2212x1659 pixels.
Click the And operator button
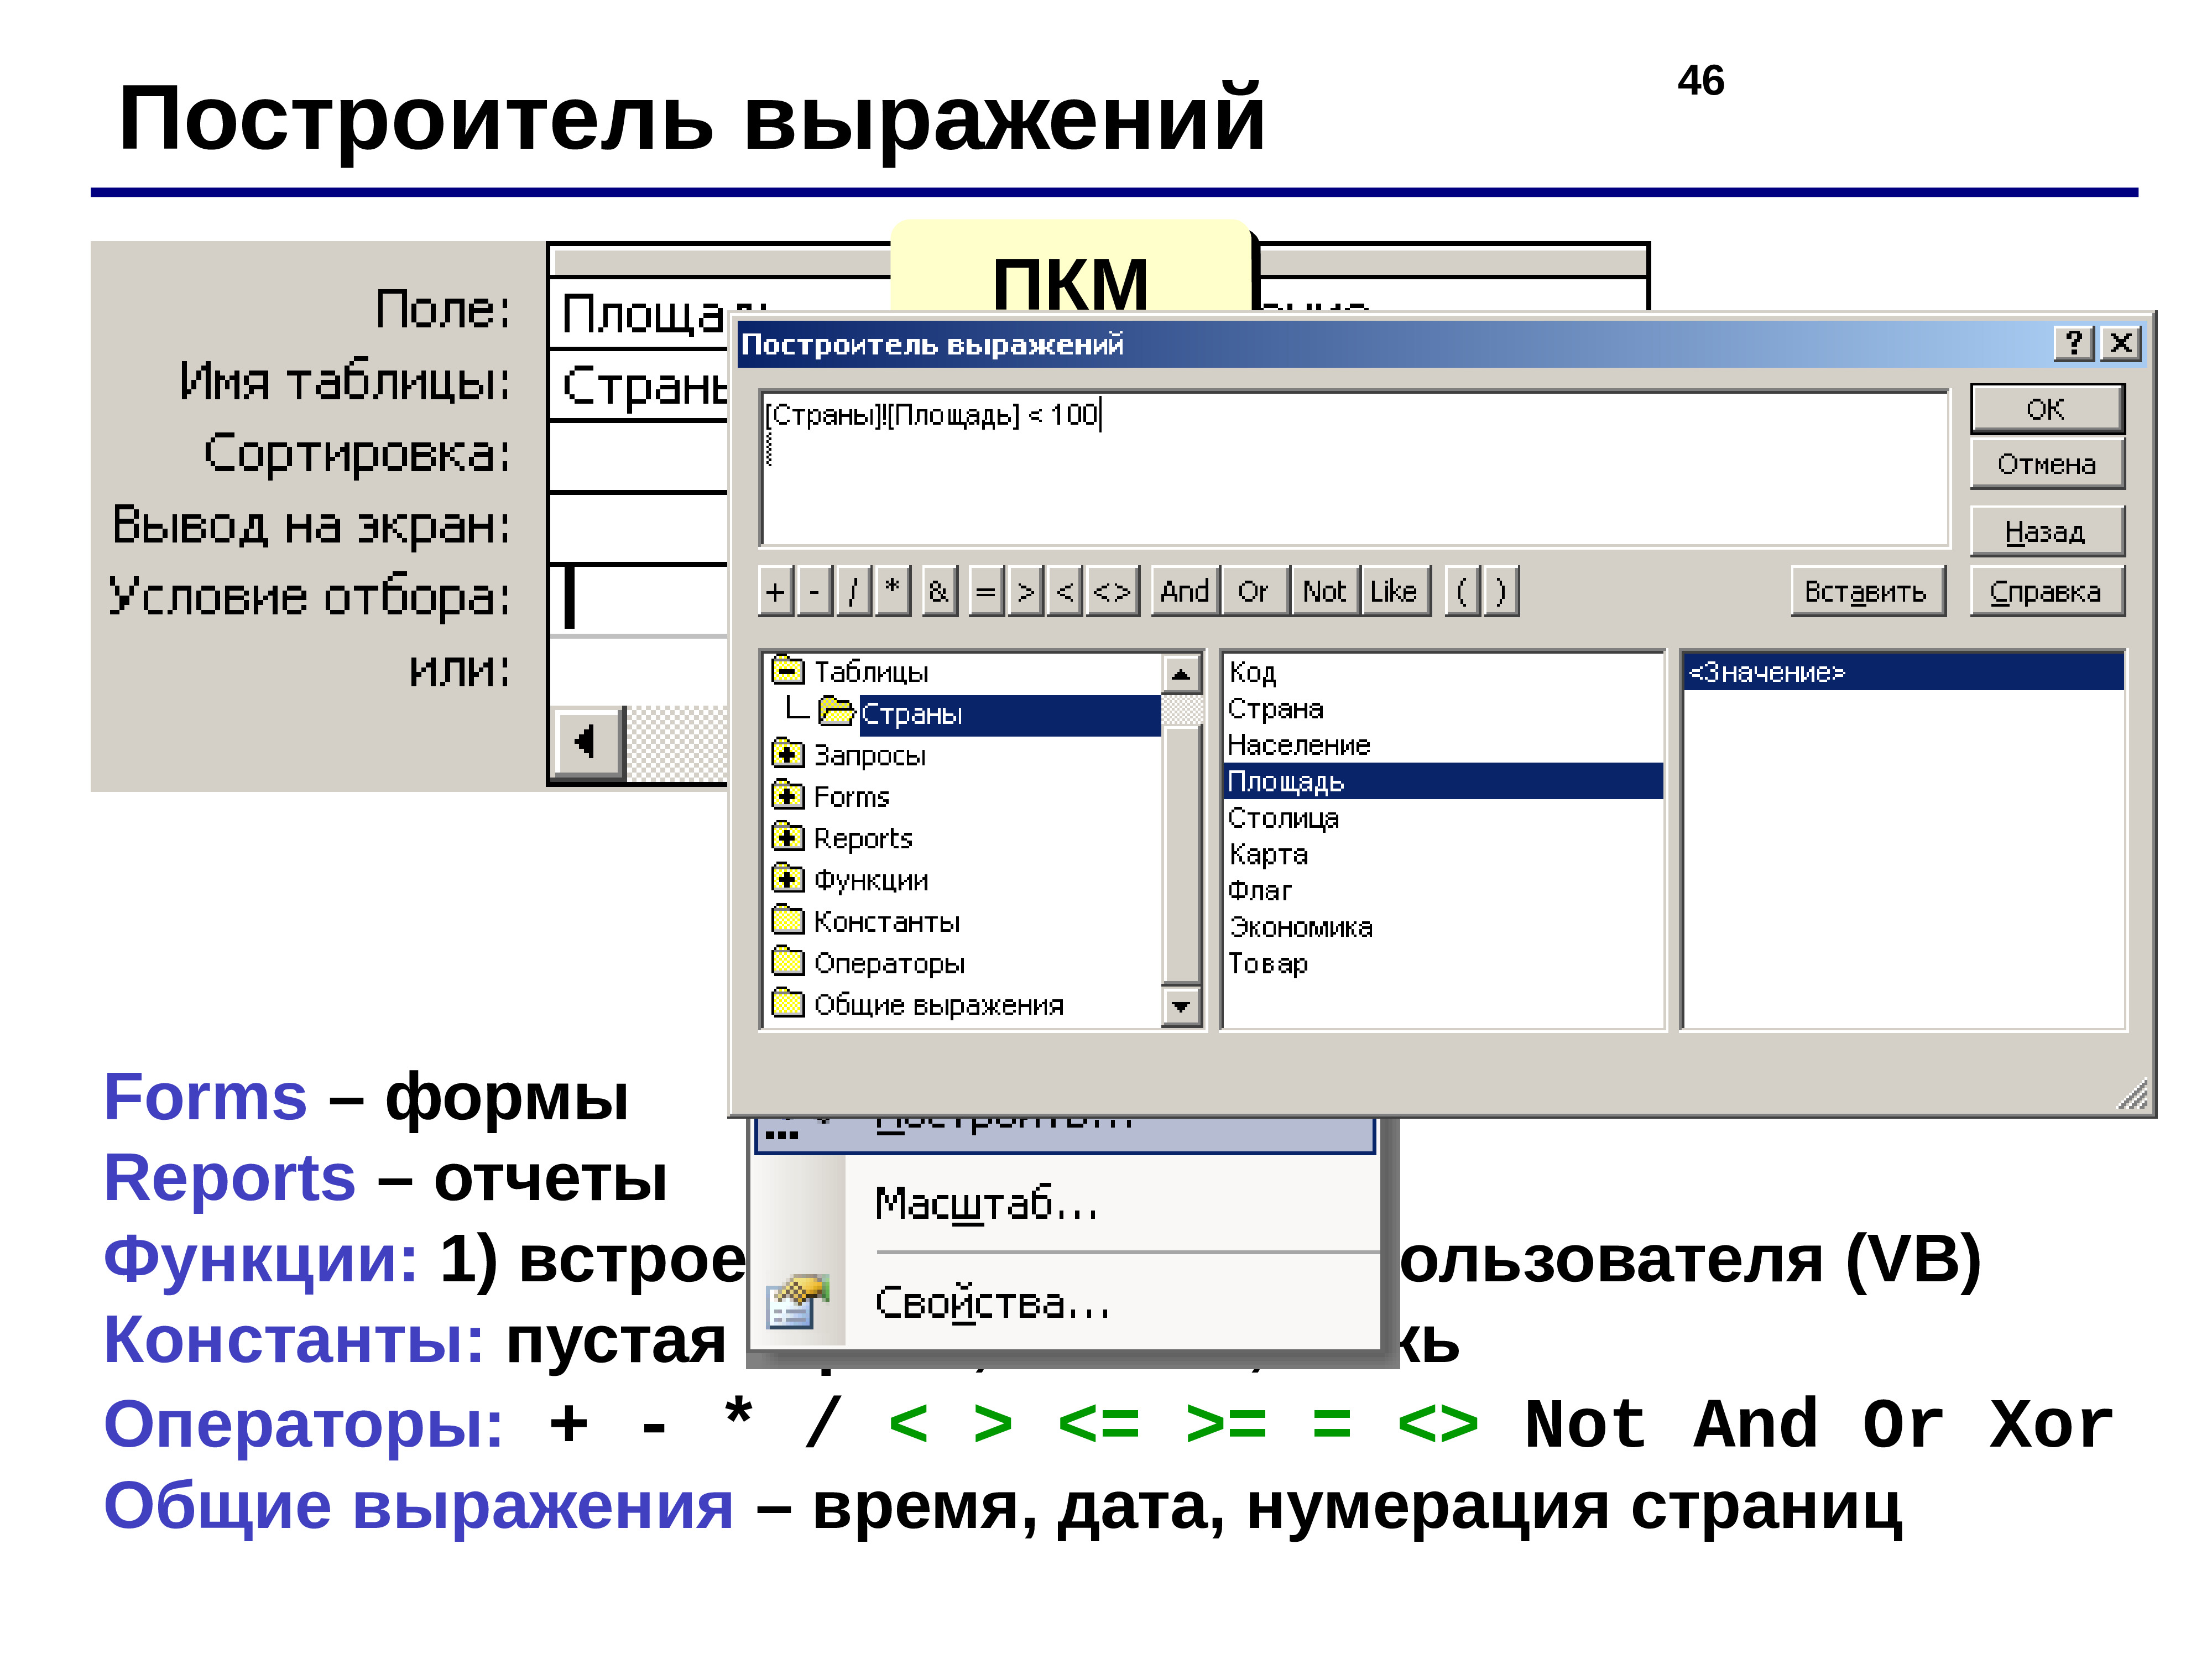pyautogui.click(x=1185, y=592)
